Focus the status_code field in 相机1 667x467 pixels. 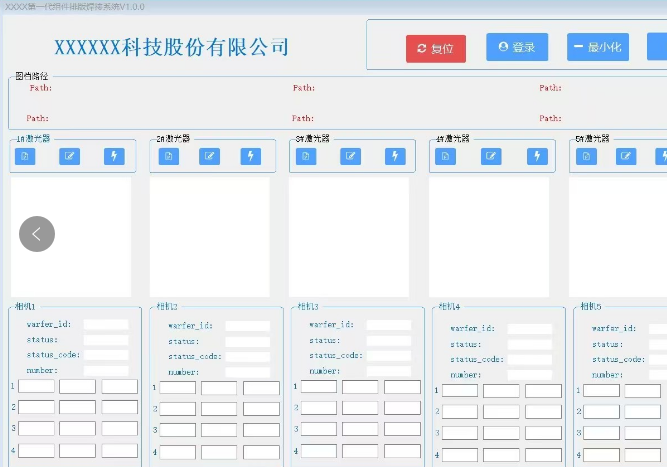106,355
